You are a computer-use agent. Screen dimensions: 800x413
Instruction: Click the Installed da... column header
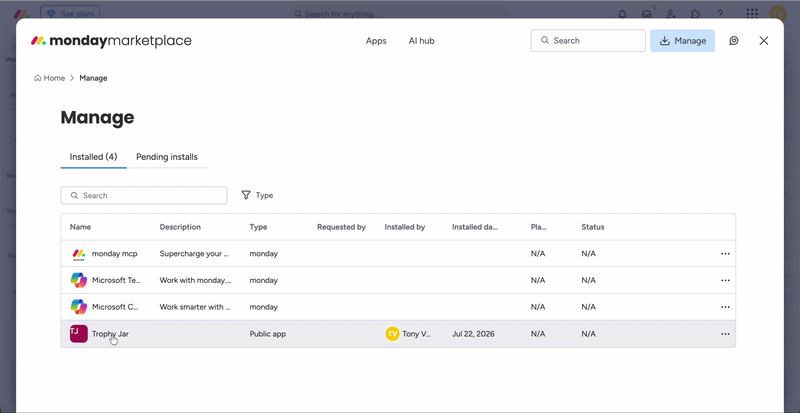[x=475, y=227]
